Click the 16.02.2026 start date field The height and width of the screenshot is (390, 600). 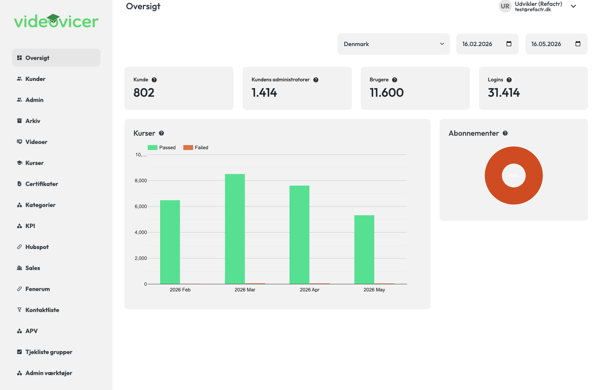pos(488,44)
